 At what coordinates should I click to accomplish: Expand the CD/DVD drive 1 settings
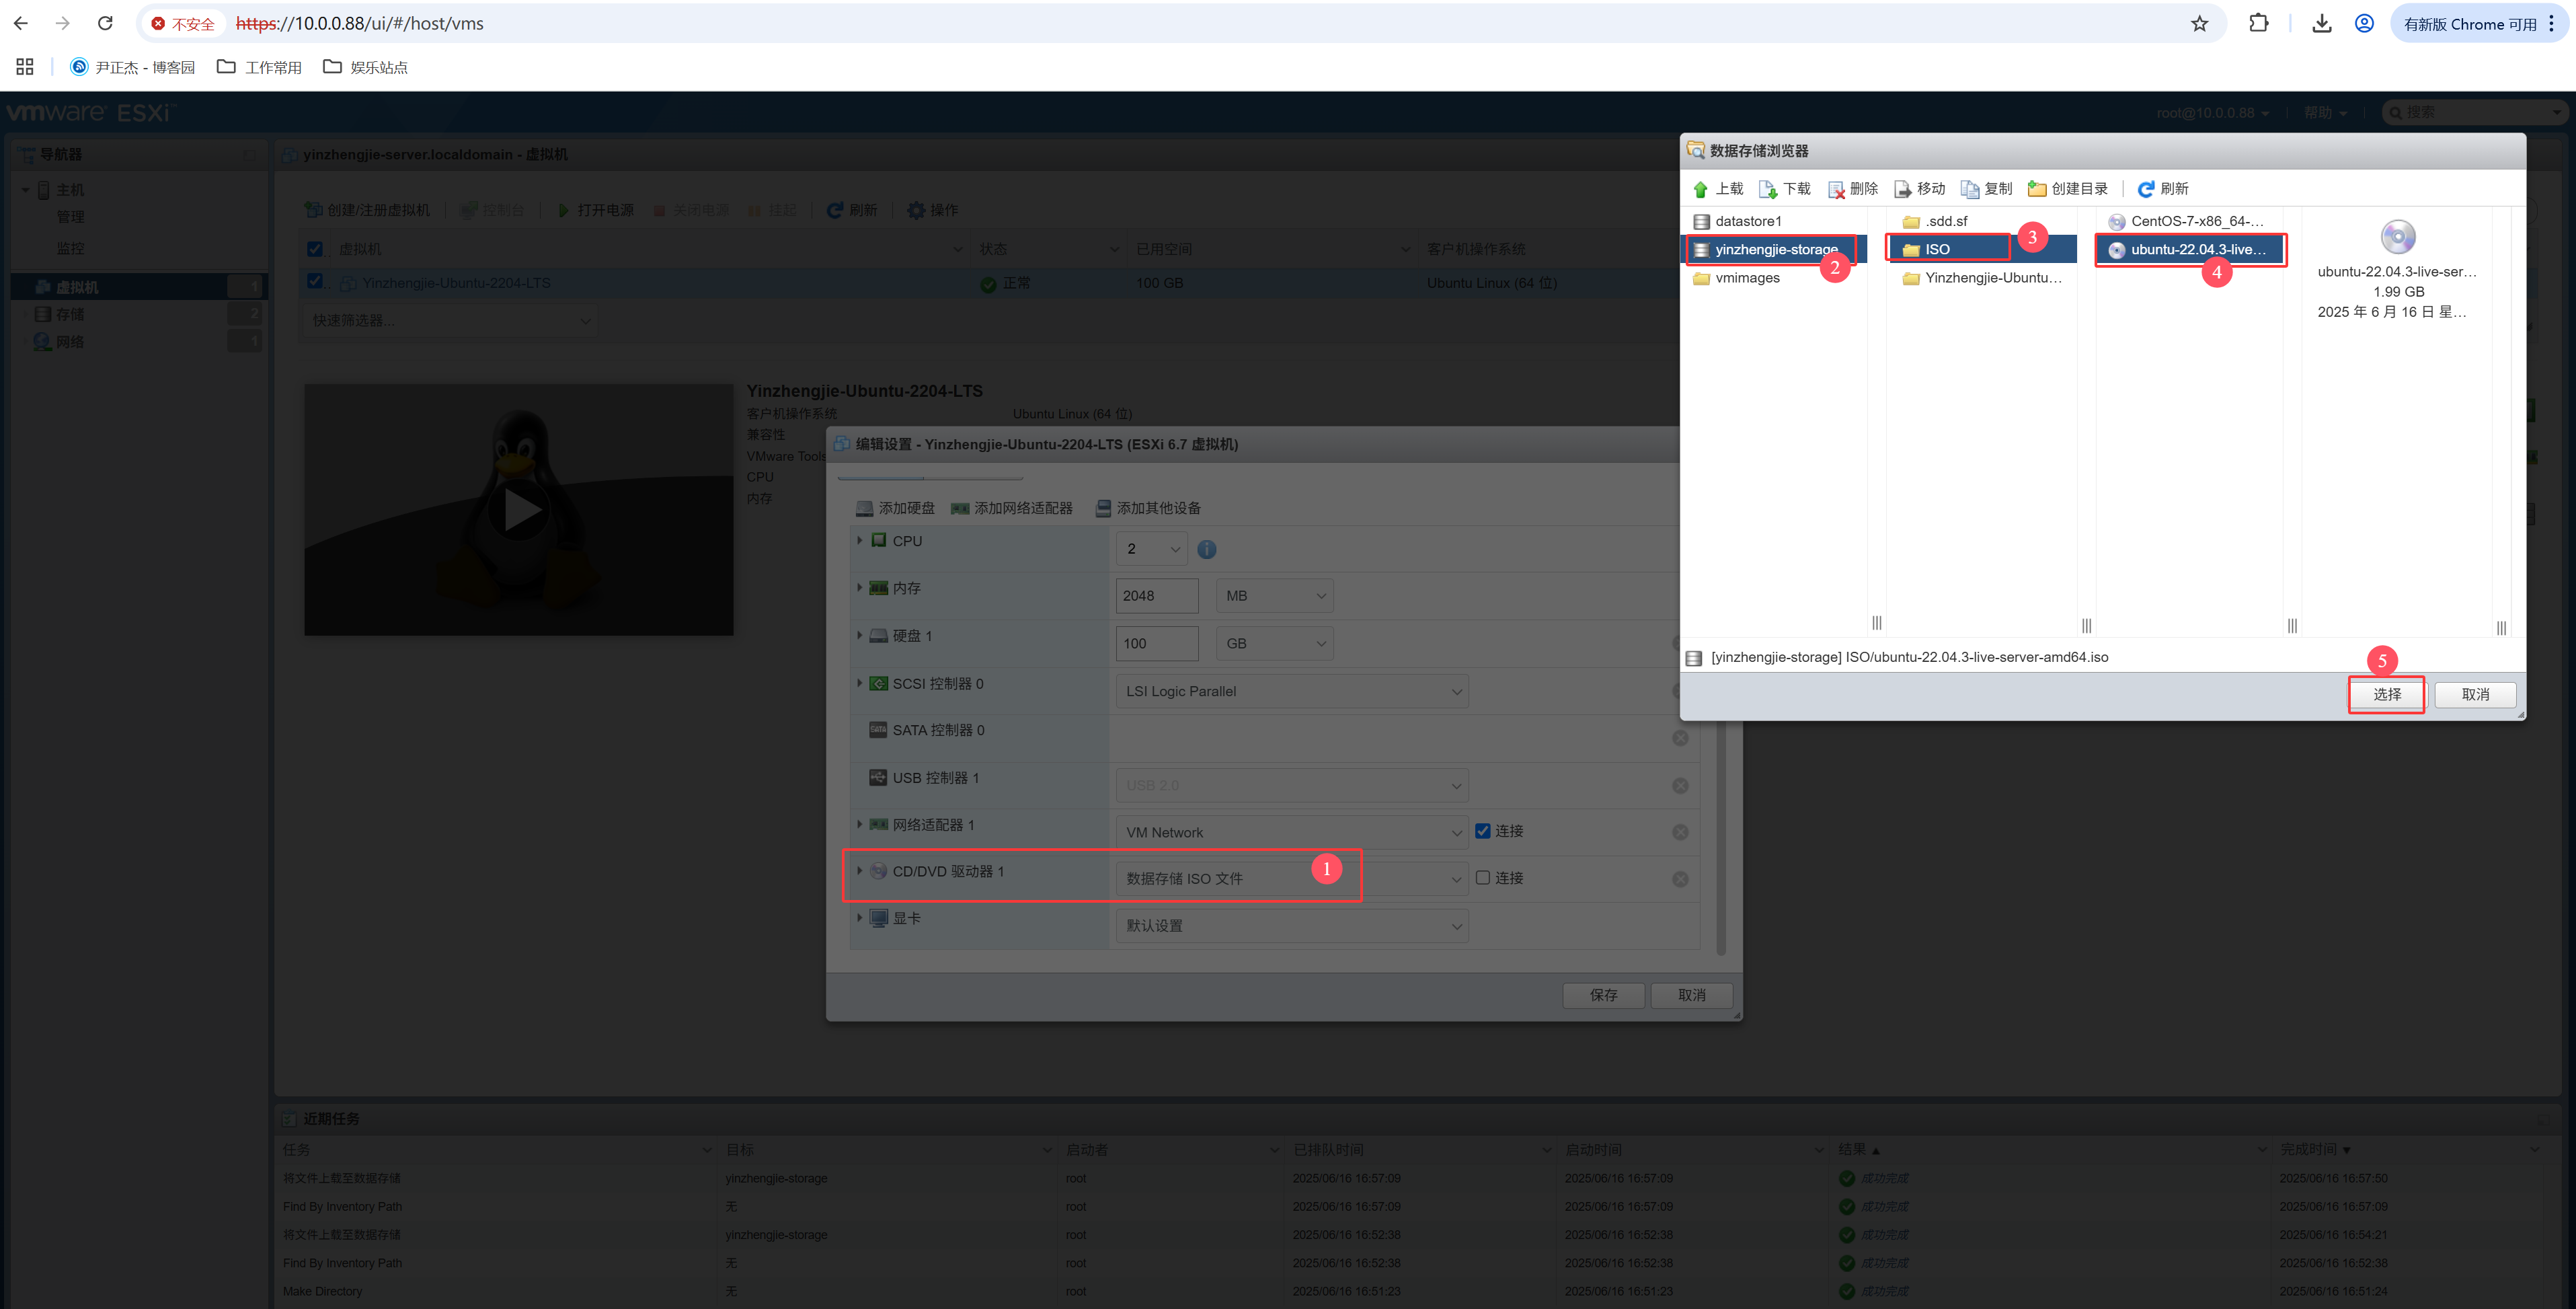tap(859, 871)
